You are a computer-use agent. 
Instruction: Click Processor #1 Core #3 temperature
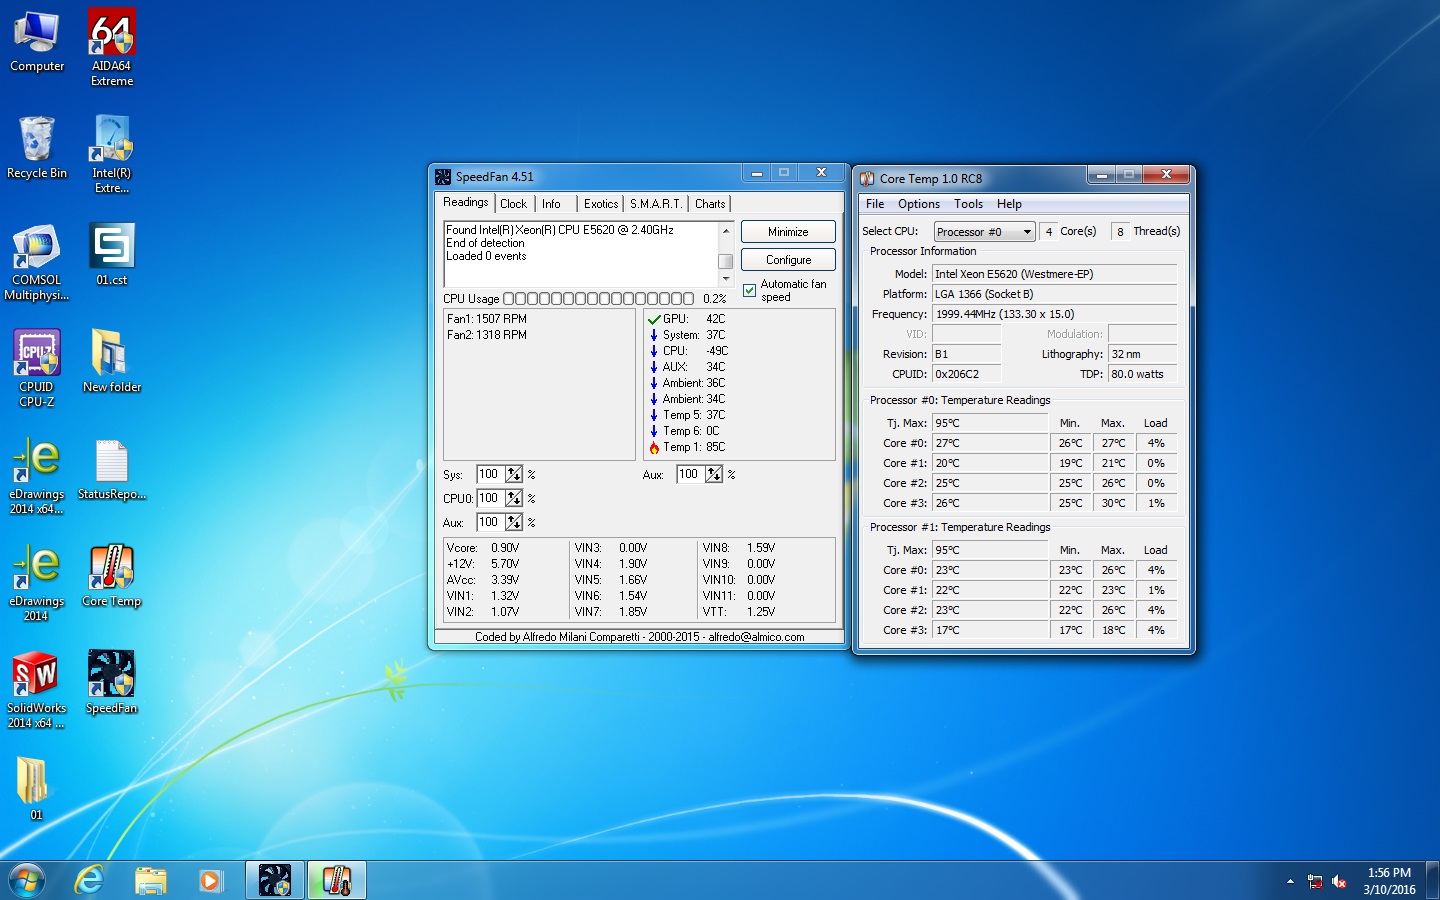990,630
